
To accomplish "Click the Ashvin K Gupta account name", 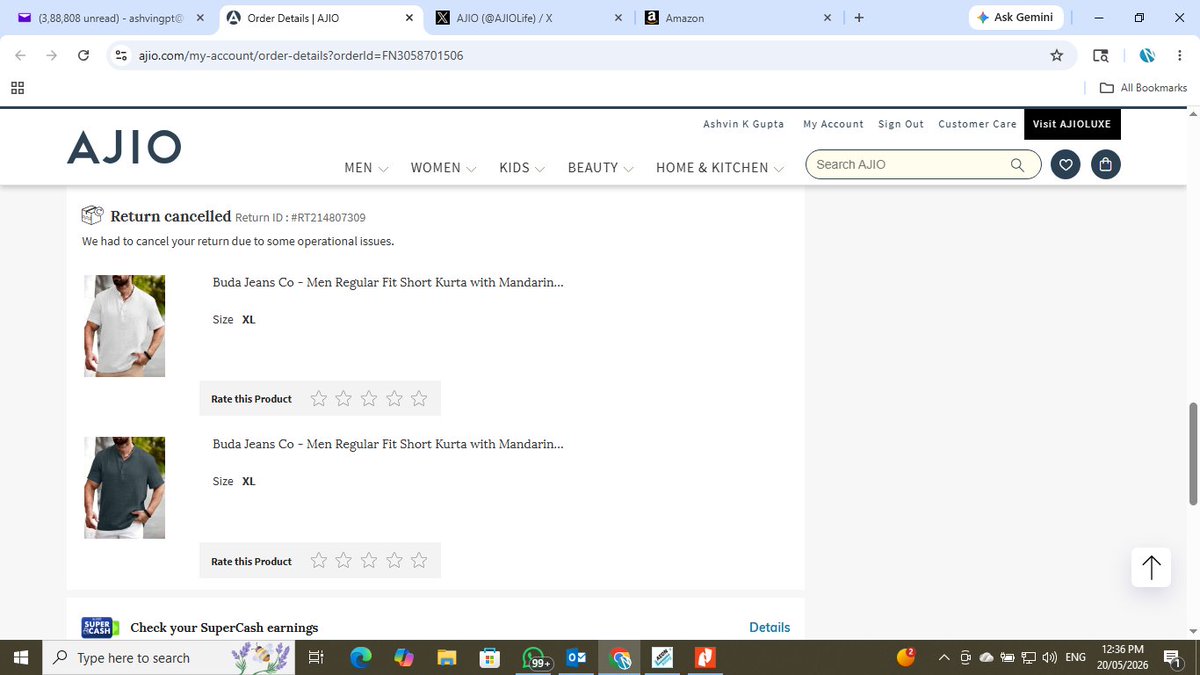I will click(744, 124).
